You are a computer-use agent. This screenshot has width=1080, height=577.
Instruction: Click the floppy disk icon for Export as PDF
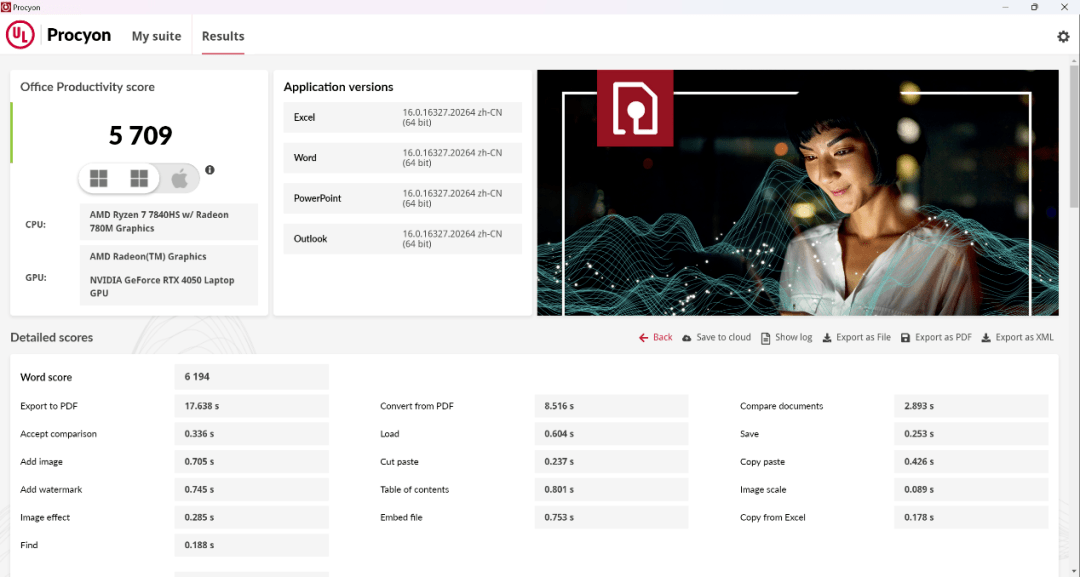coord(906,338)
